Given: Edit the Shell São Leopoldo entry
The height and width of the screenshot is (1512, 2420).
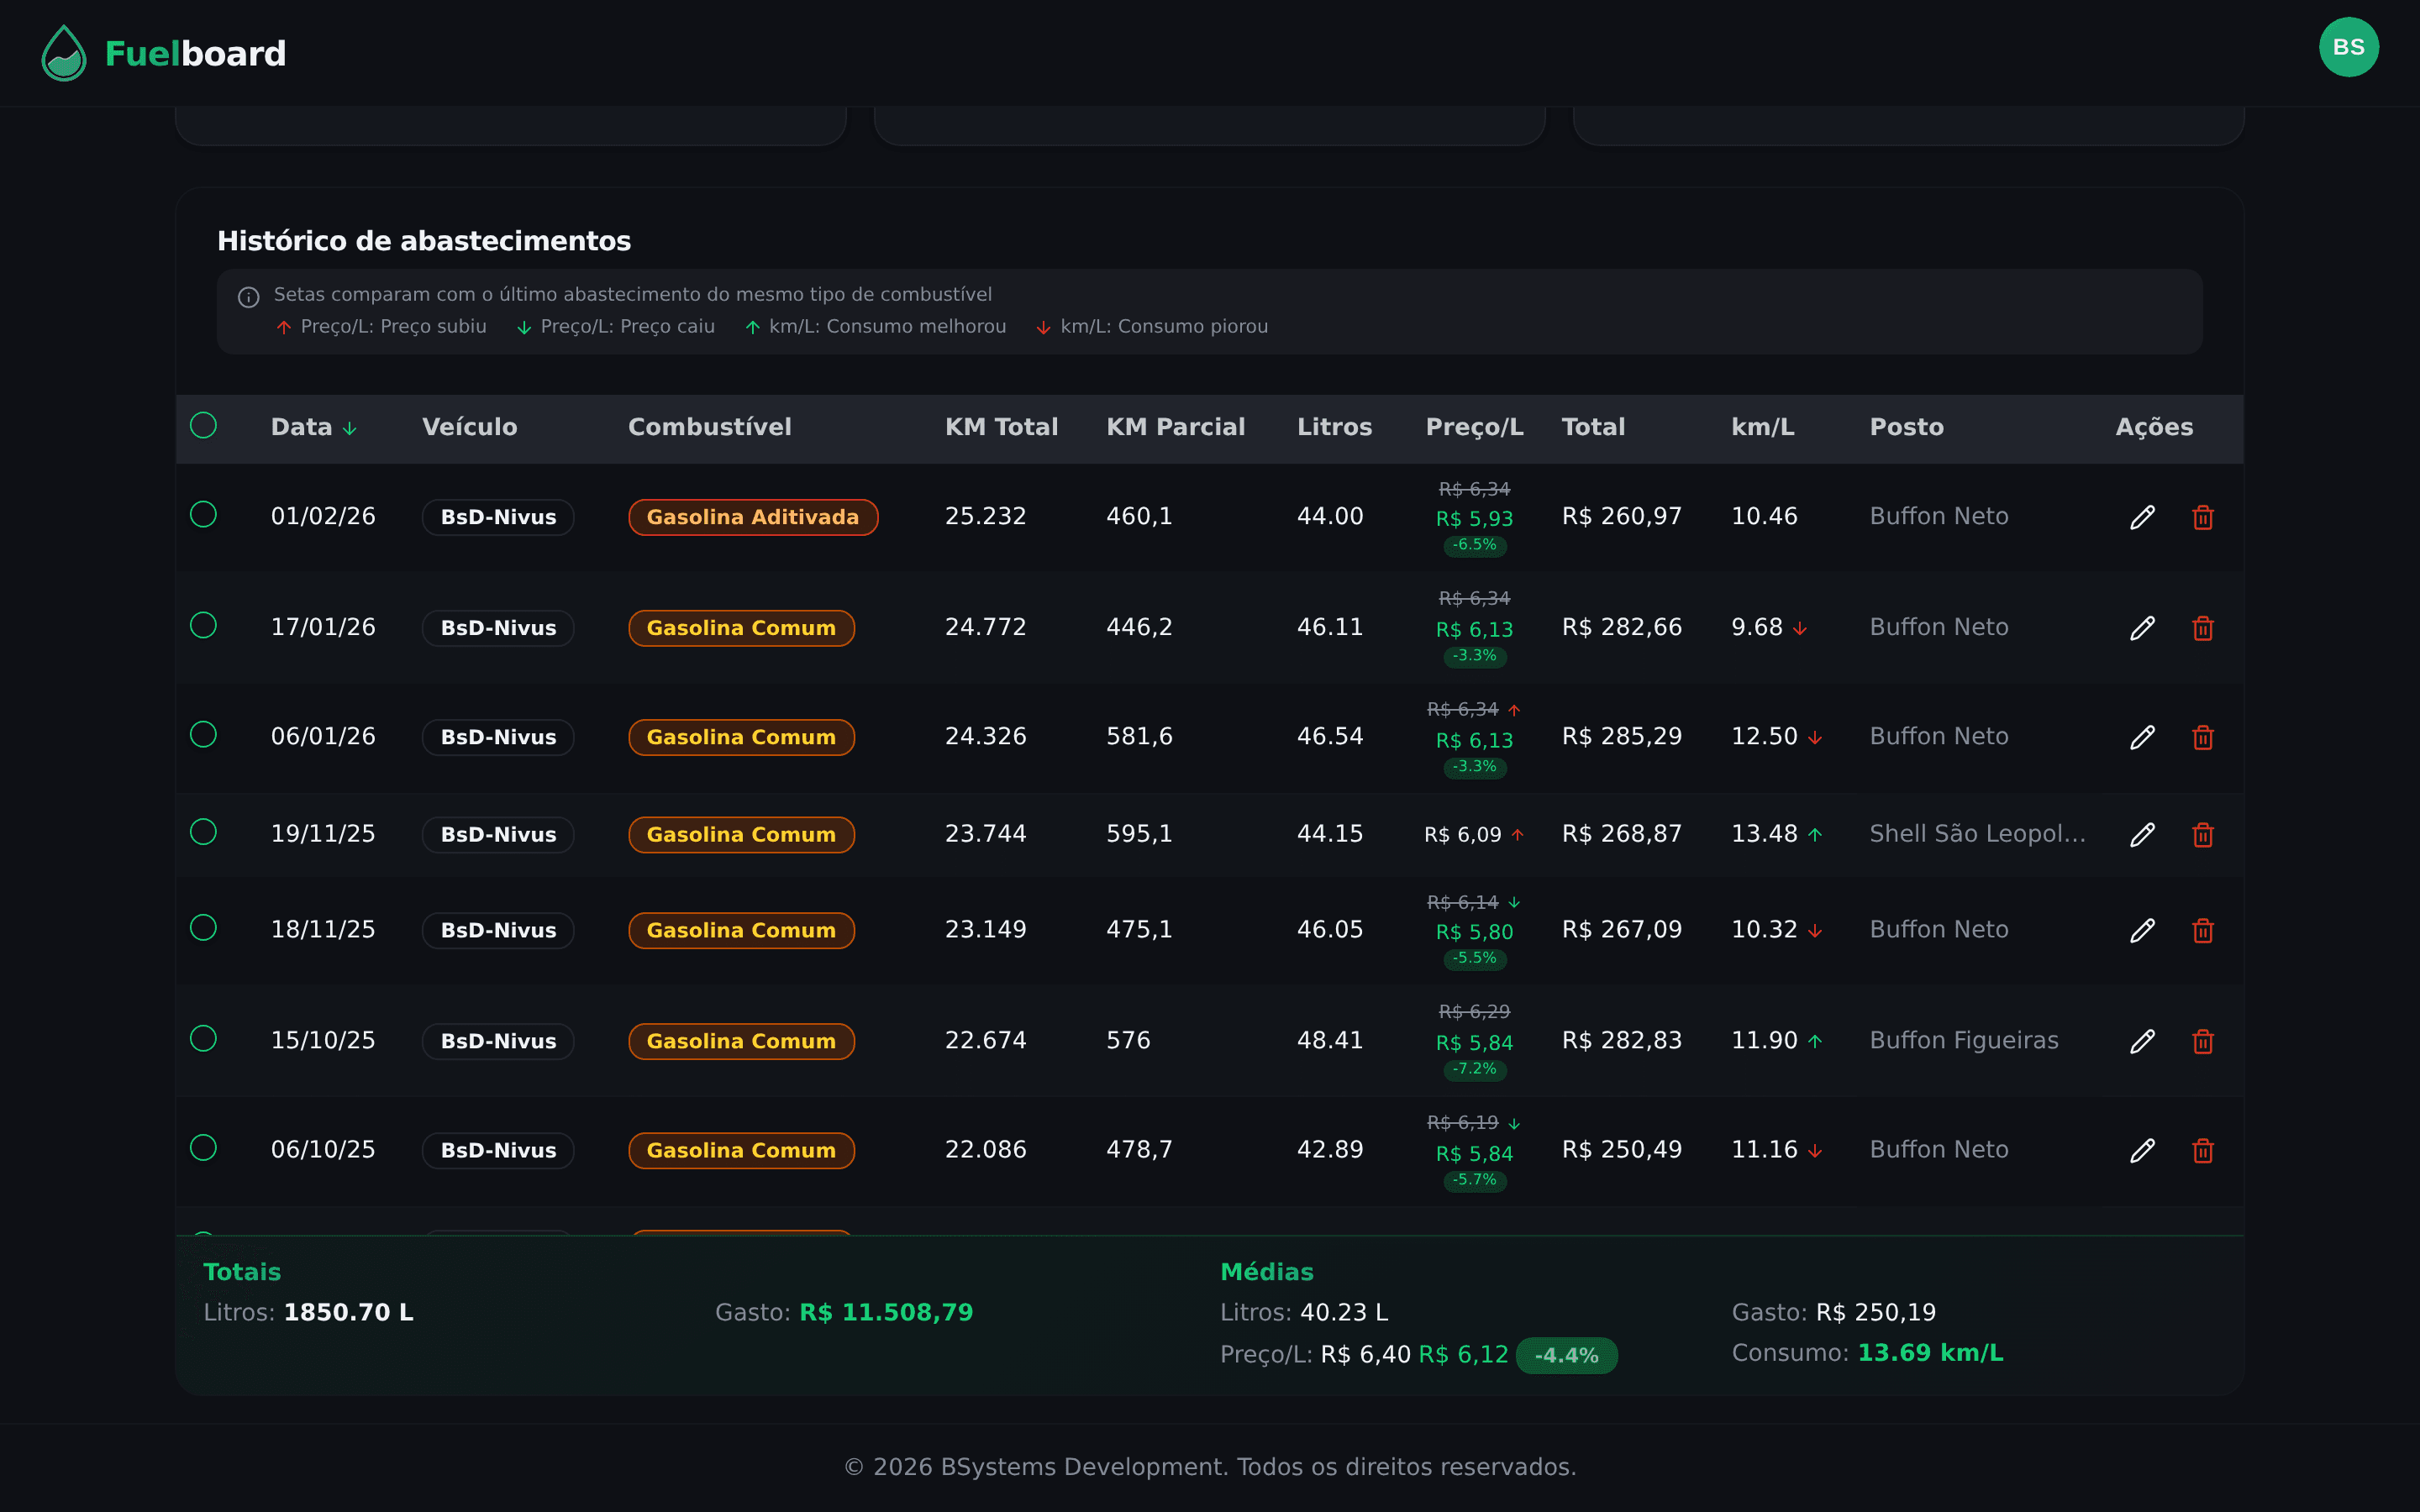Looking at the screenshot, I should [2141, 834].
